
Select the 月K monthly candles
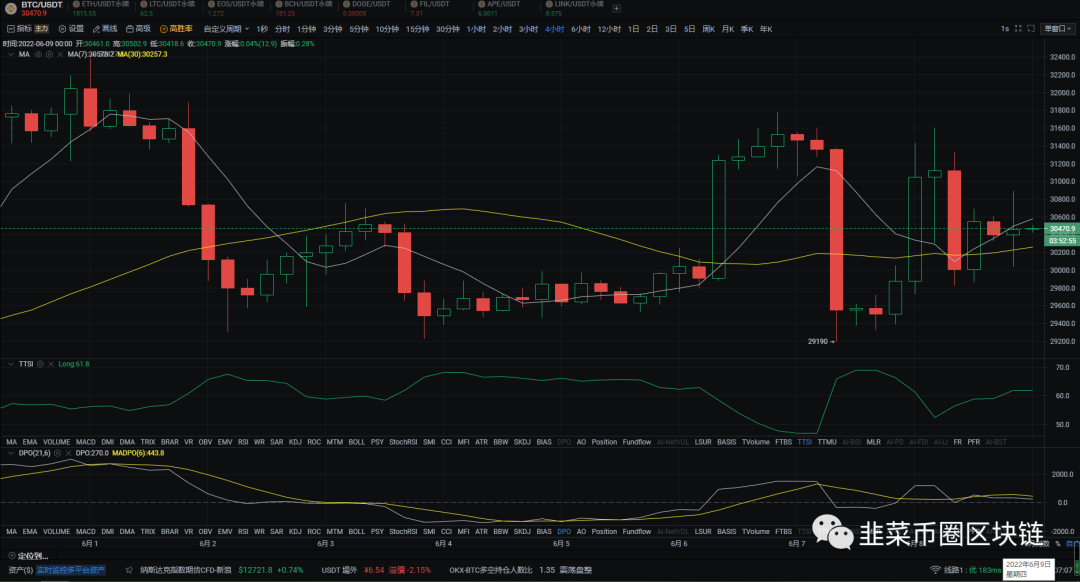[x=727, y=29]
